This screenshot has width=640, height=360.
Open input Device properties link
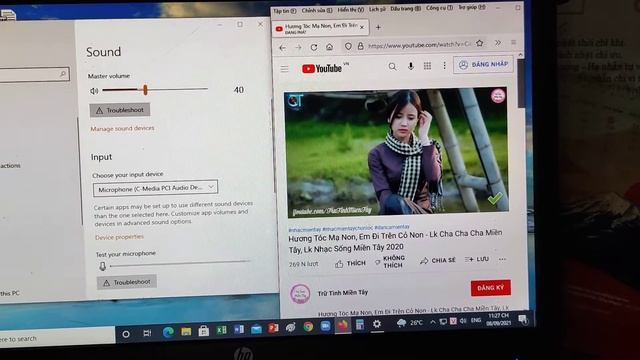[119, 237]
